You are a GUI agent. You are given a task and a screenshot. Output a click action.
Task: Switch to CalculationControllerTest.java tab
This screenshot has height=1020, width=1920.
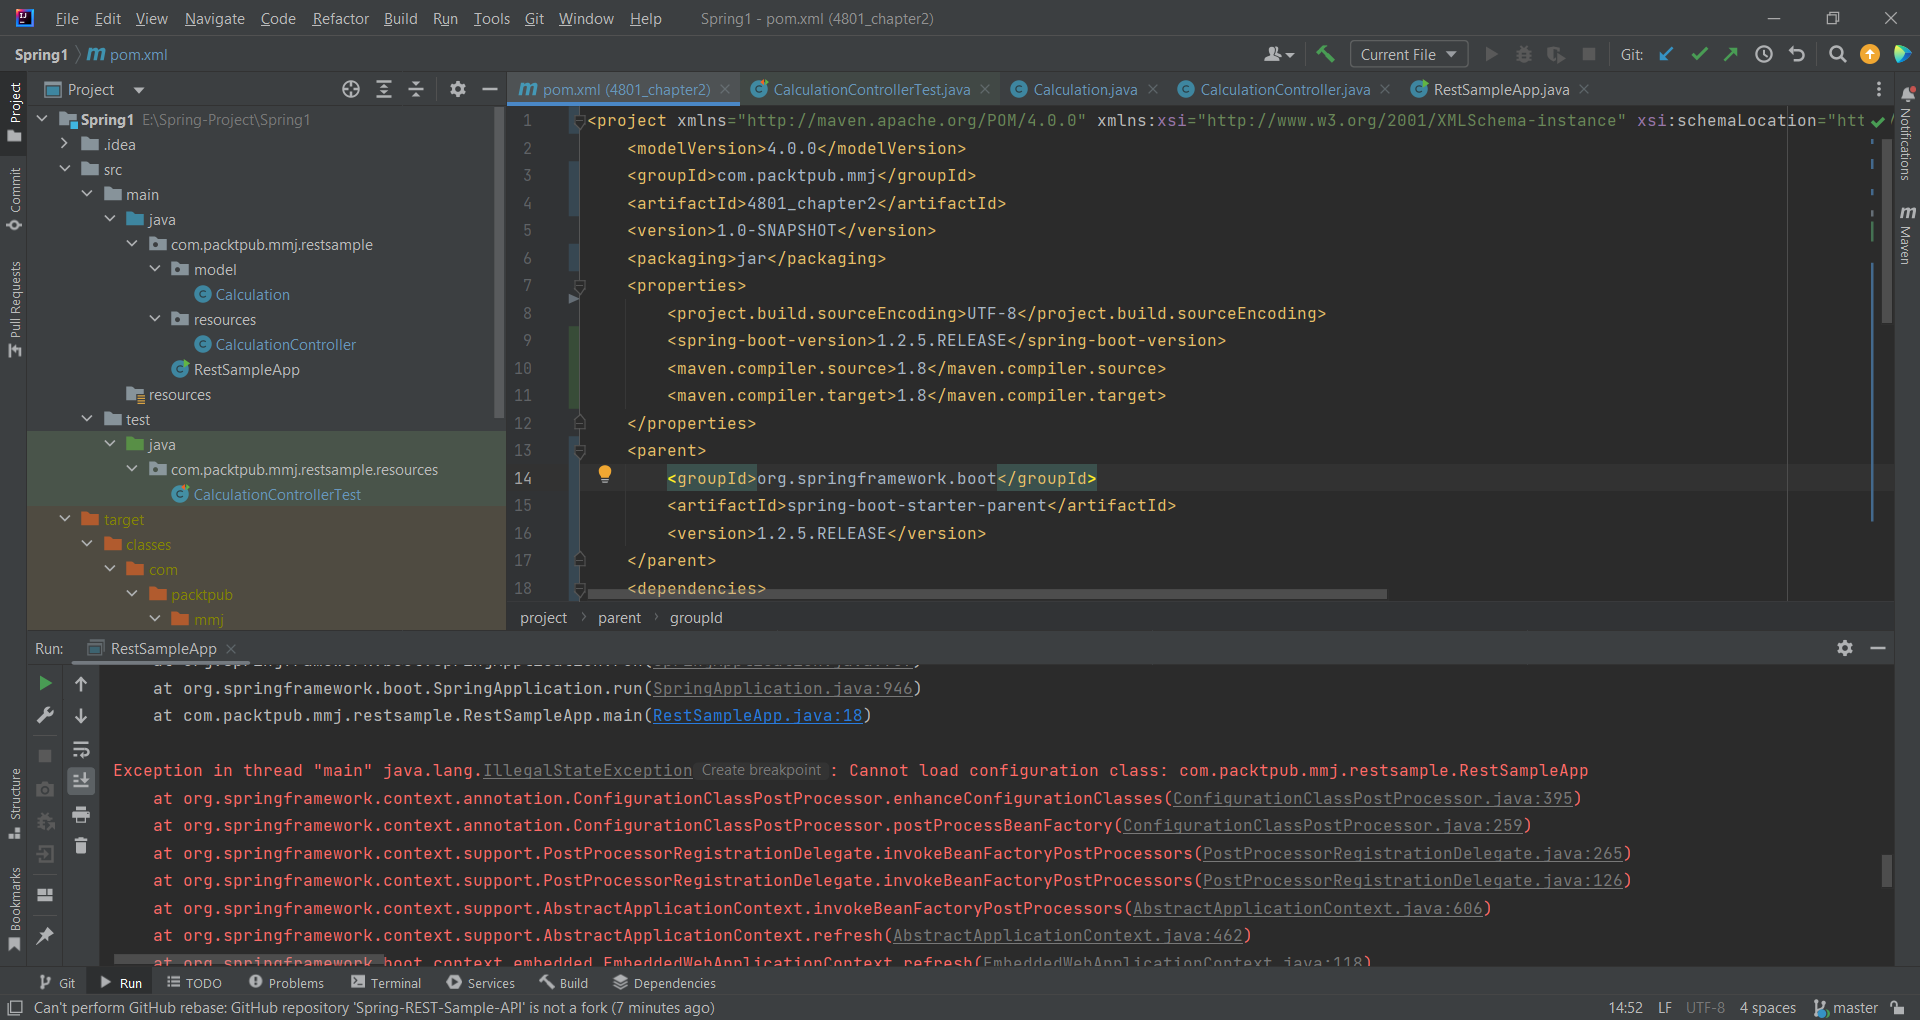[871, 89]
